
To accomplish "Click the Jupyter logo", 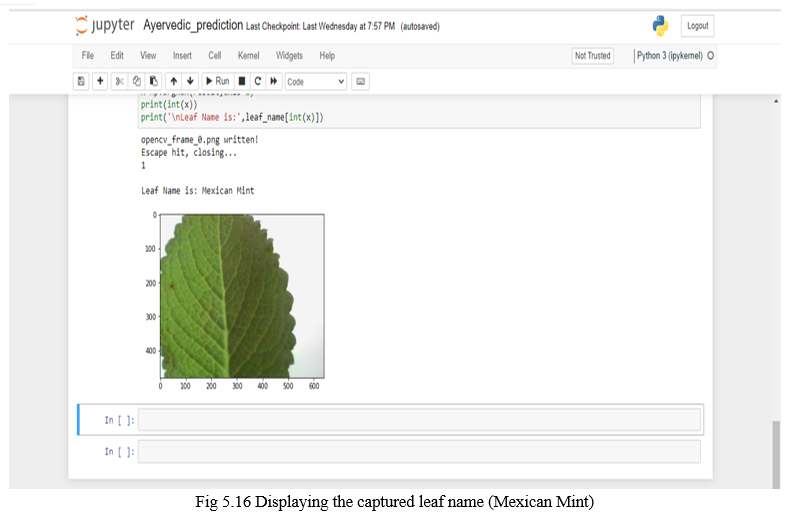I will click(105, 26).
